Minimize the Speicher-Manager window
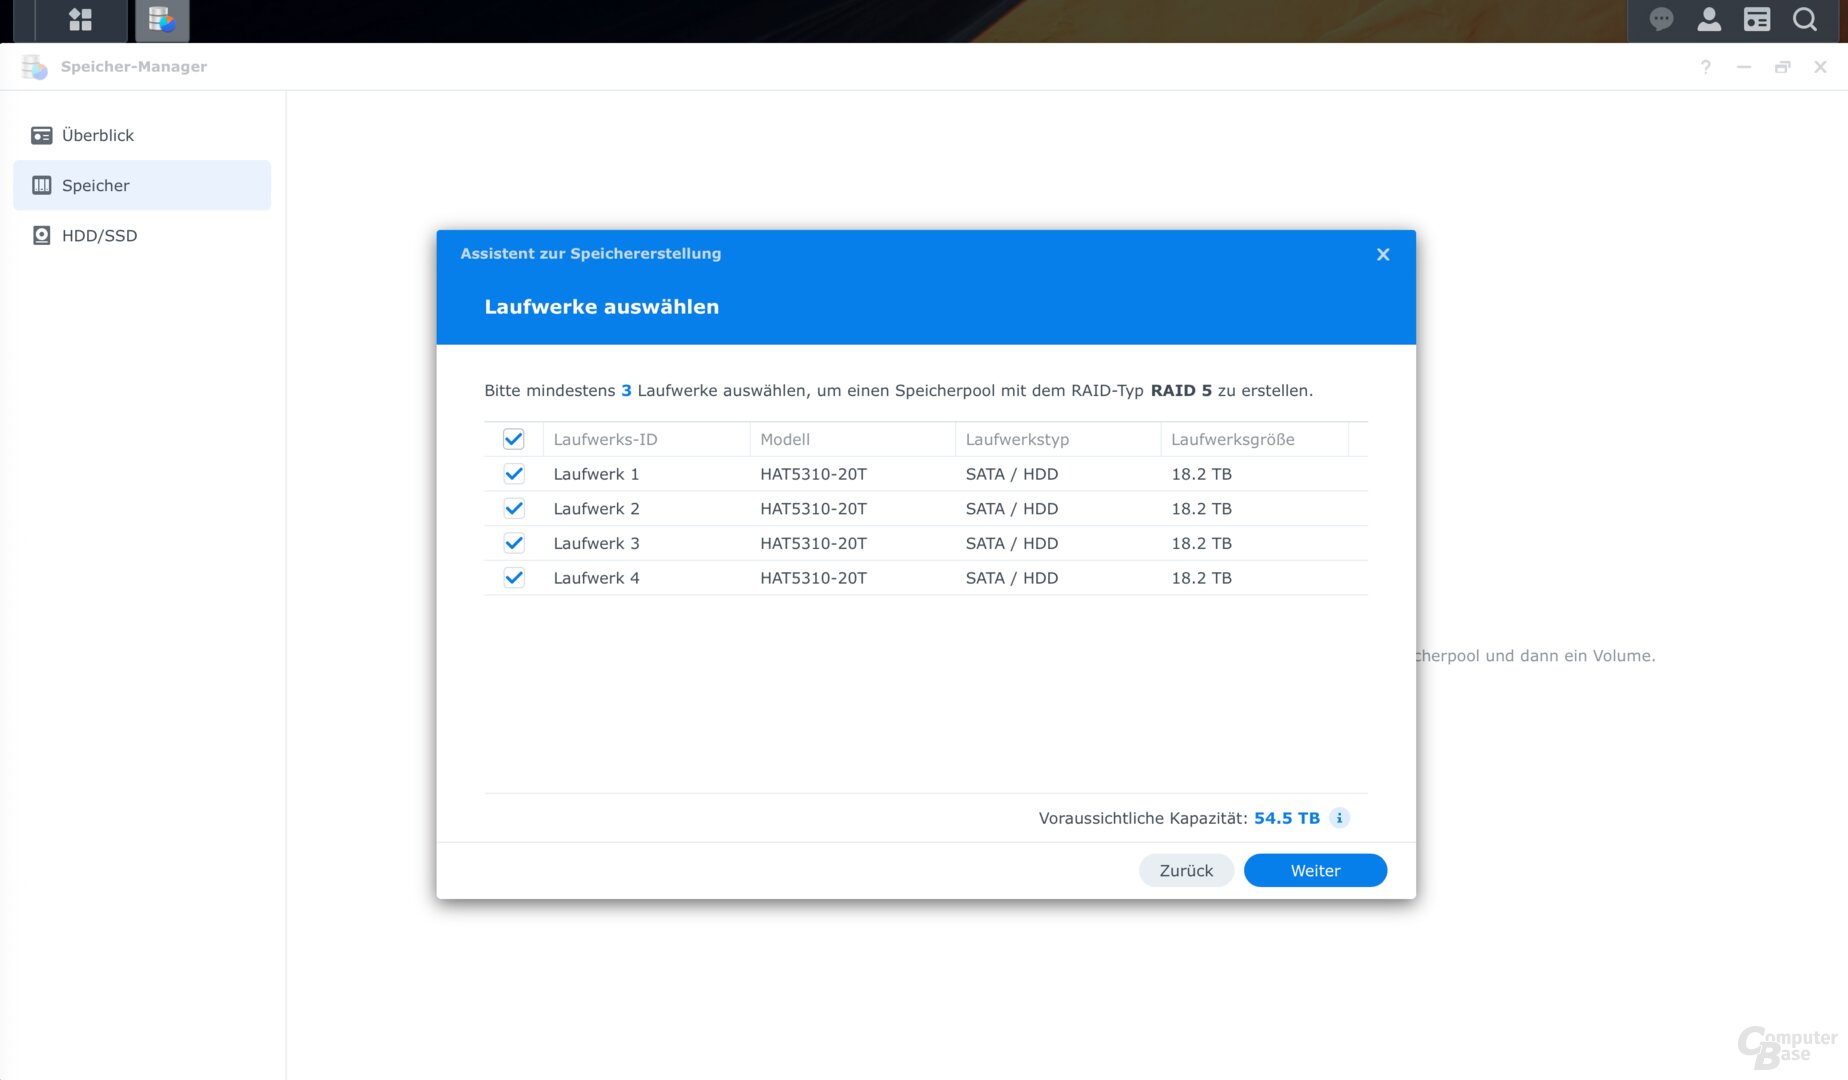Viewport: 1848px width, 1080px height. (x=1744, y=67)
